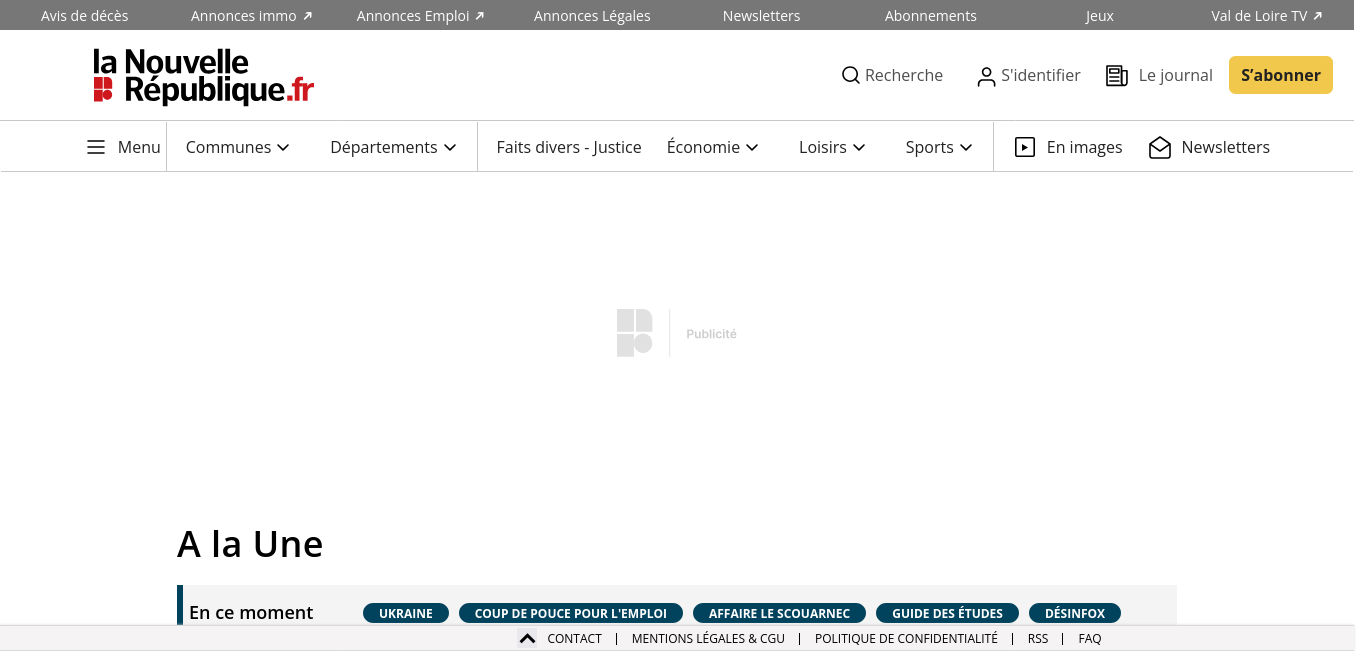Image resolution: width=1366 pixels, height=651 pixels.
Task: Click the Le journal text link
Action: pos(1176,75)
